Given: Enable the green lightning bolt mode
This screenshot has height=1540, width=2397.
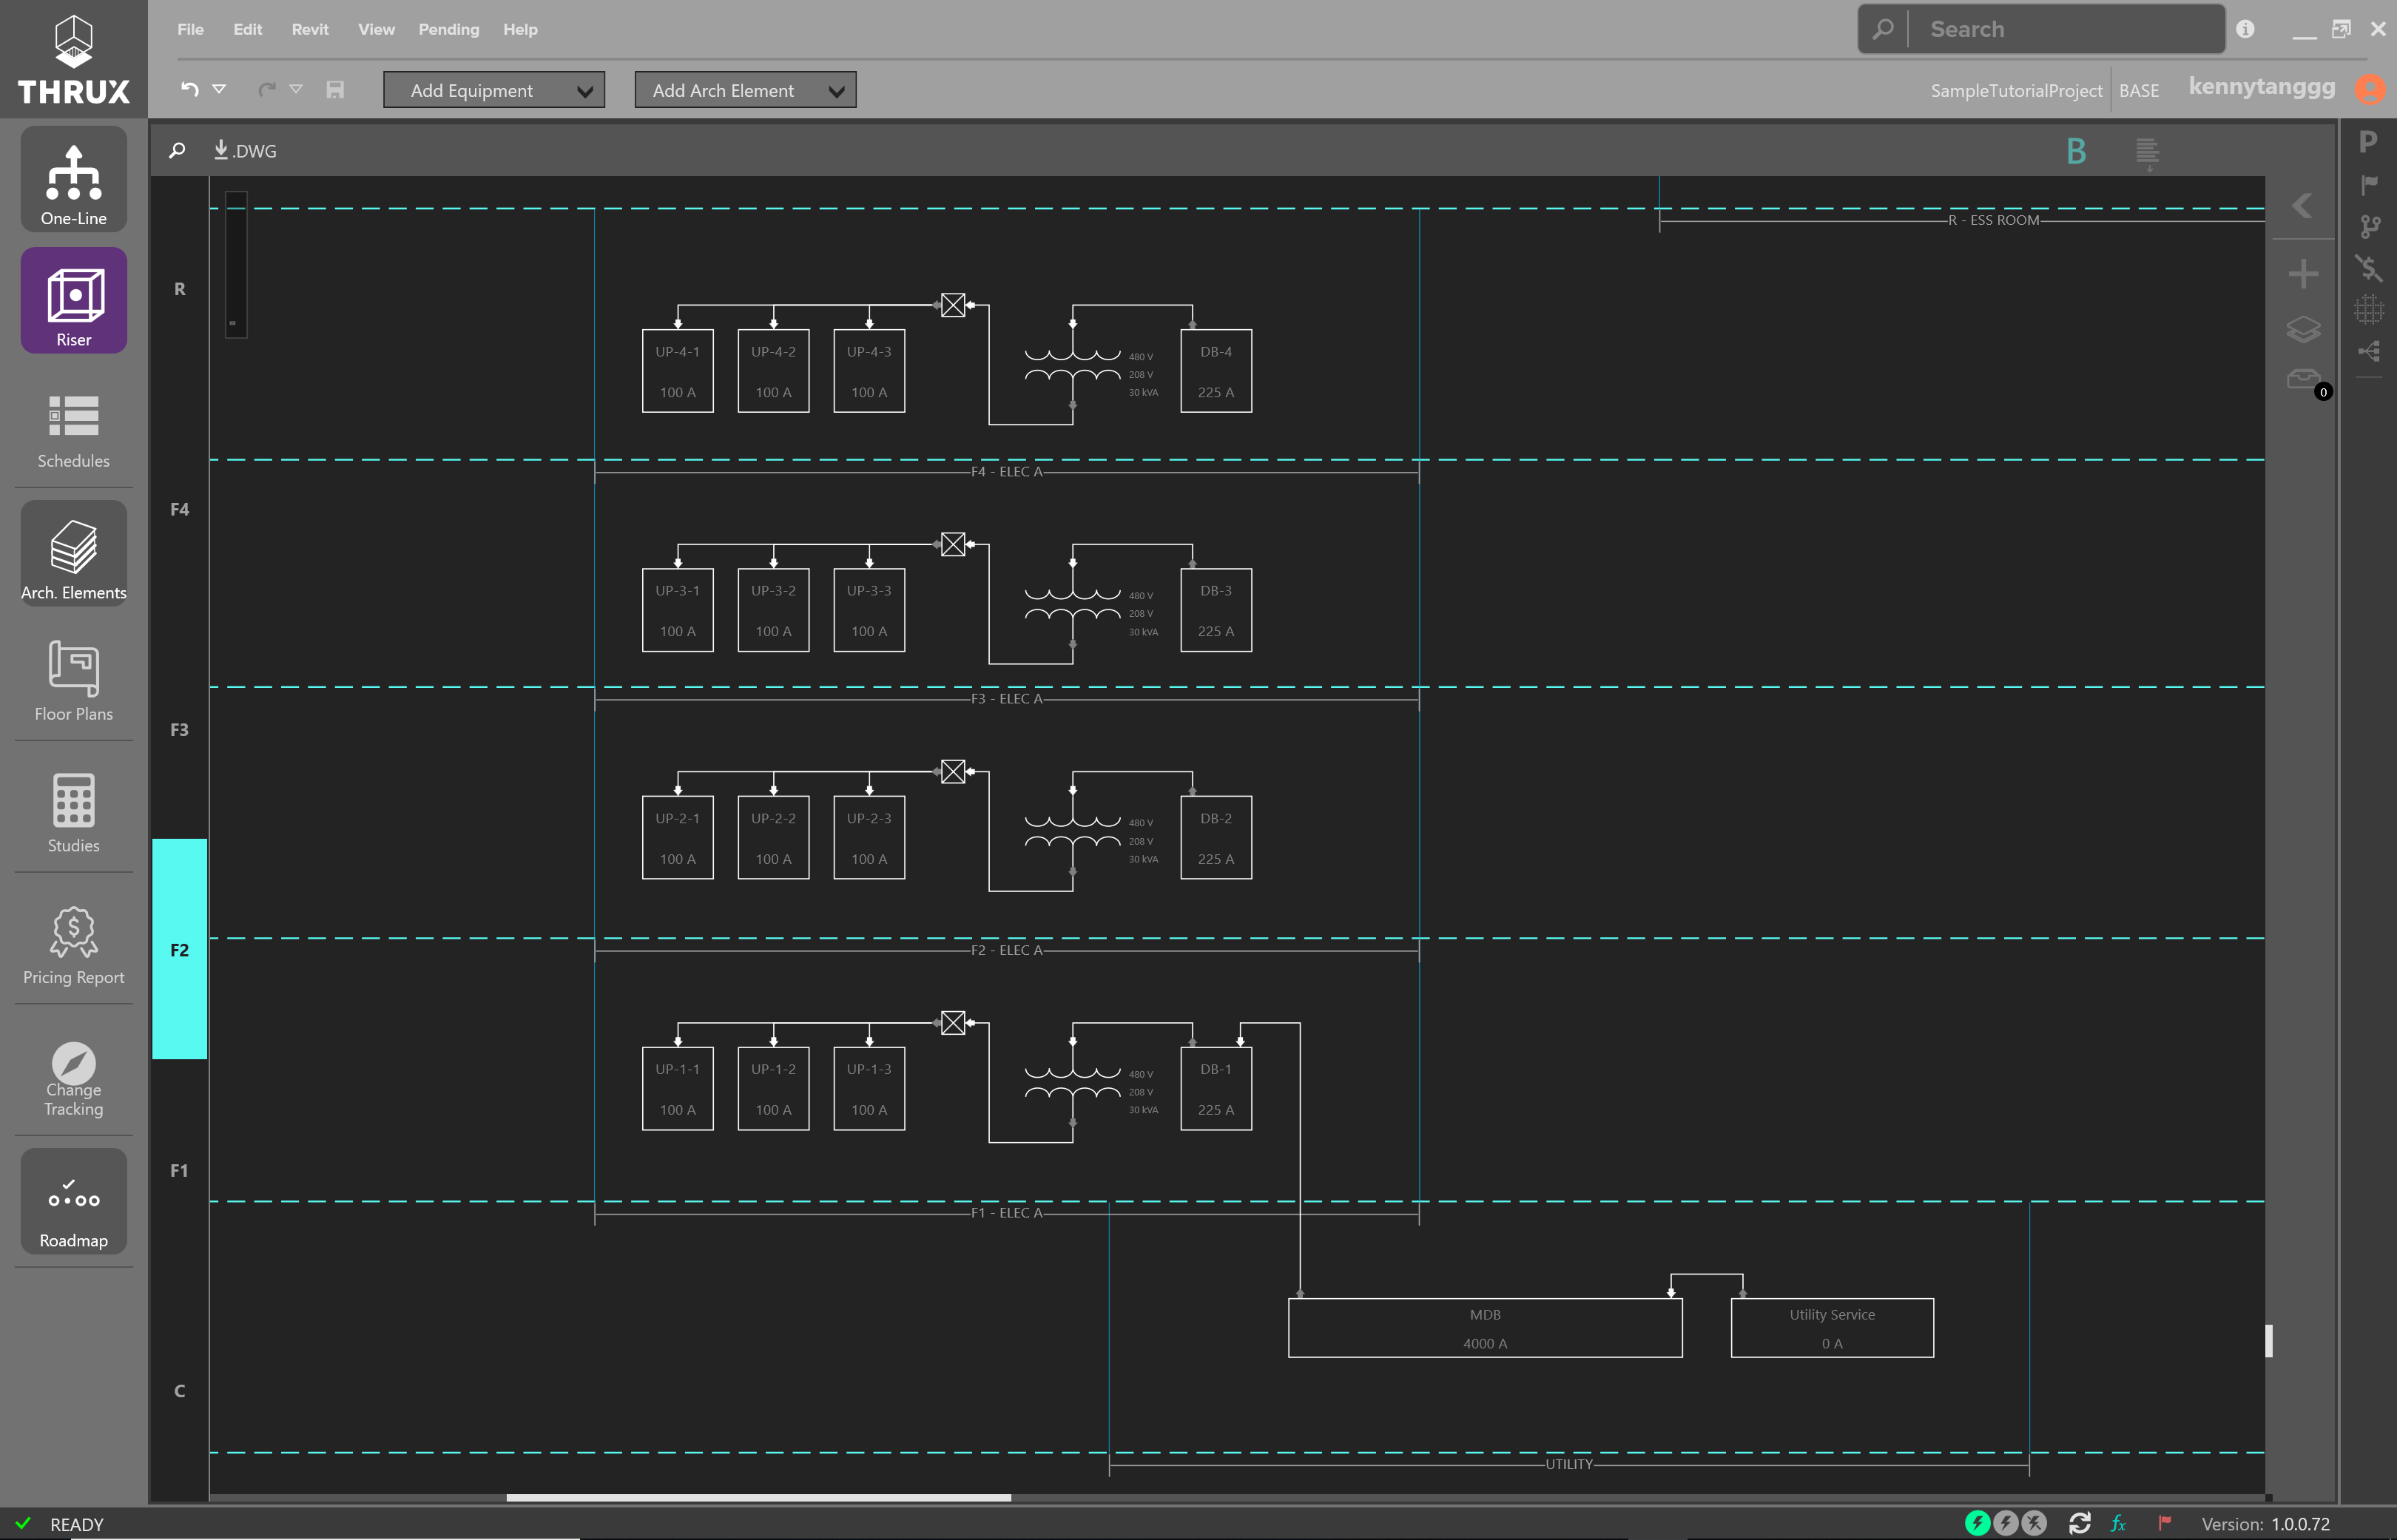Looking at the screenshot, I should pyautogui.click(x=1977, y=1523).
